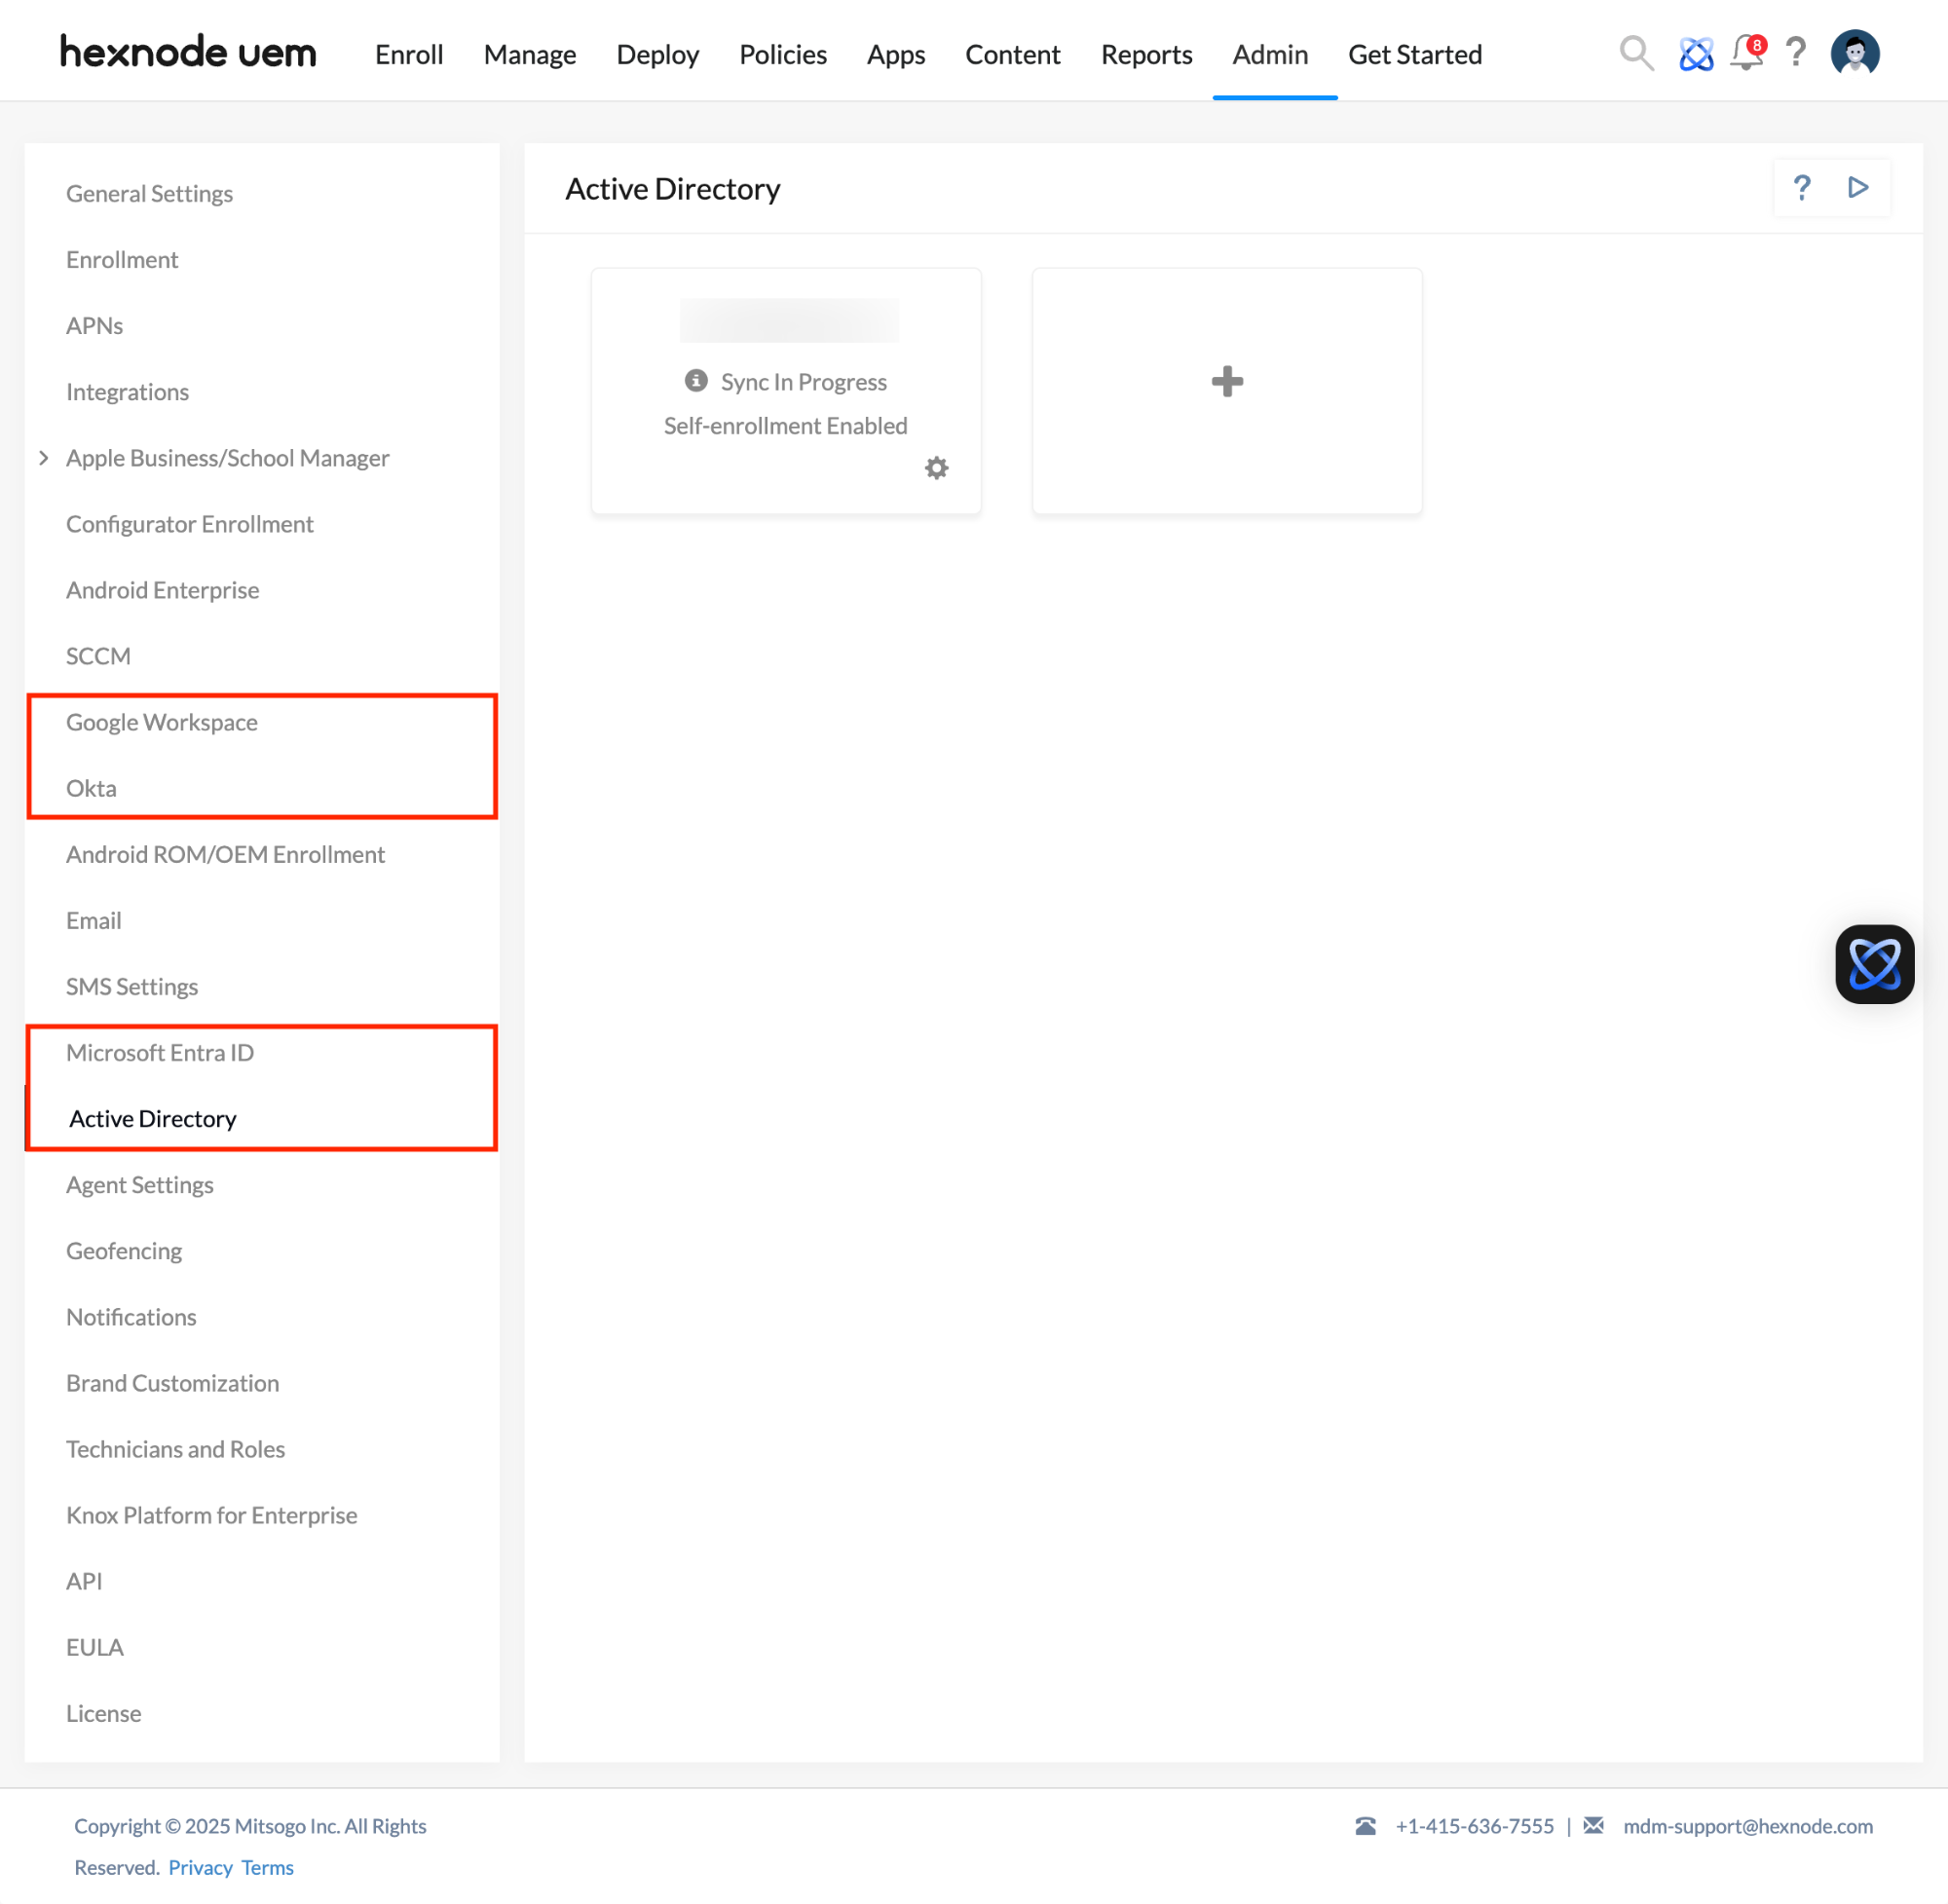Click the help question mark icon top navbar
Screen dimensions: 1948x1904
(1800, 53)
